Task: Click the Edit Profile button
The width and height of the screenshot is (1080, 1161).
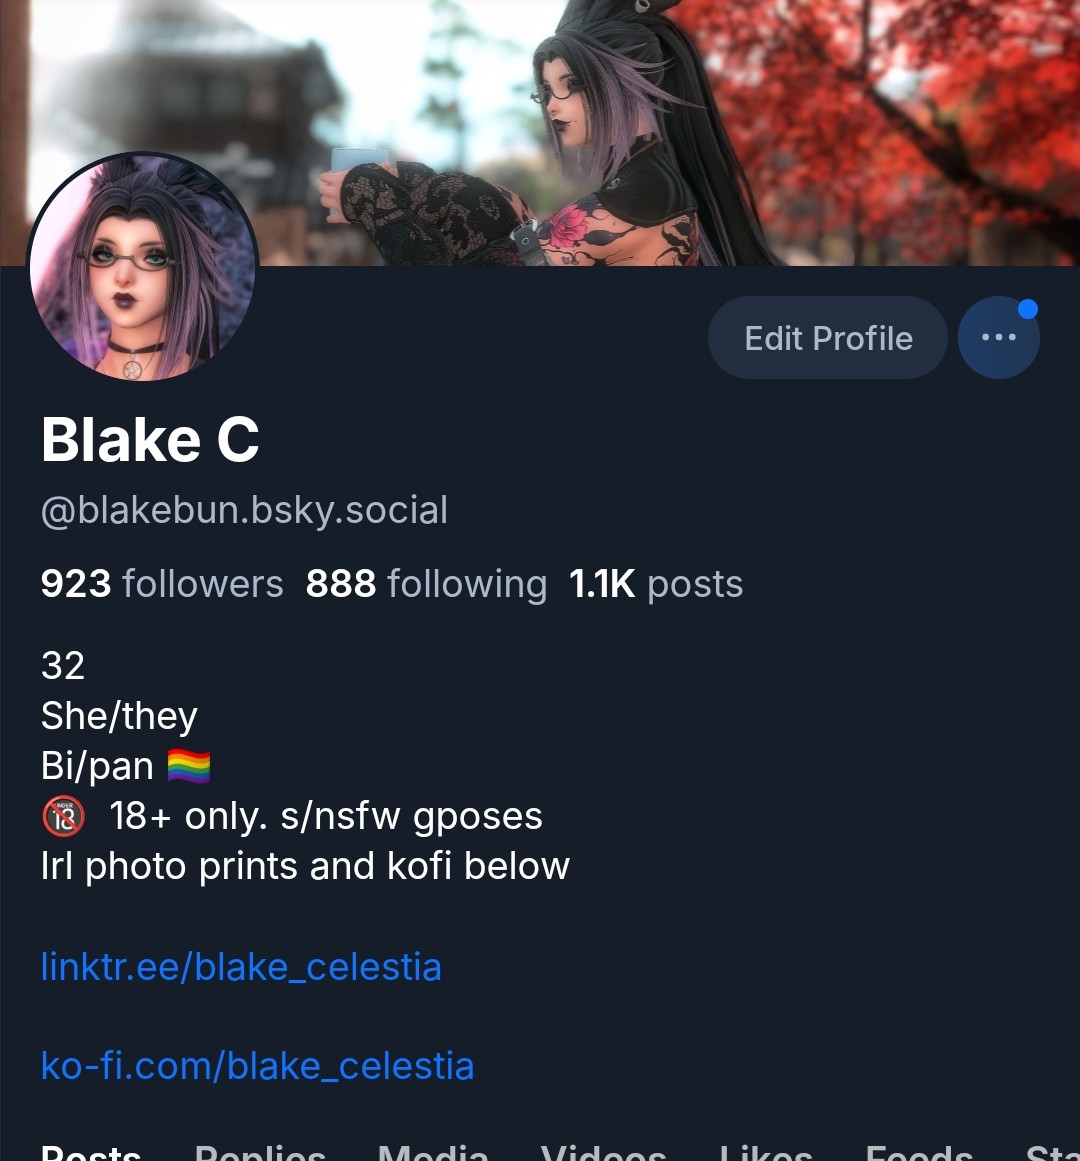Action: coord(828,338)
